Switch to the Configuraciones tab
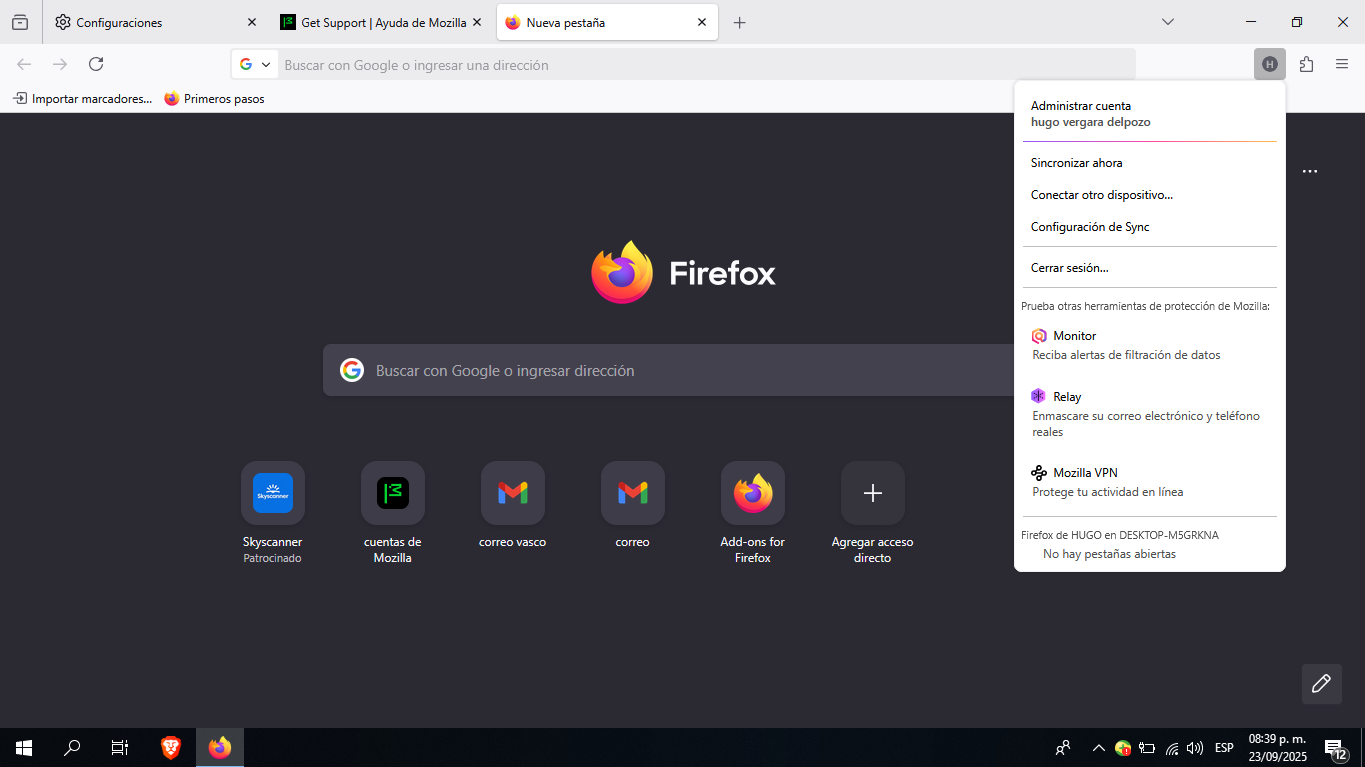Viewport: 1365px width, 767px height. (156, 22)
